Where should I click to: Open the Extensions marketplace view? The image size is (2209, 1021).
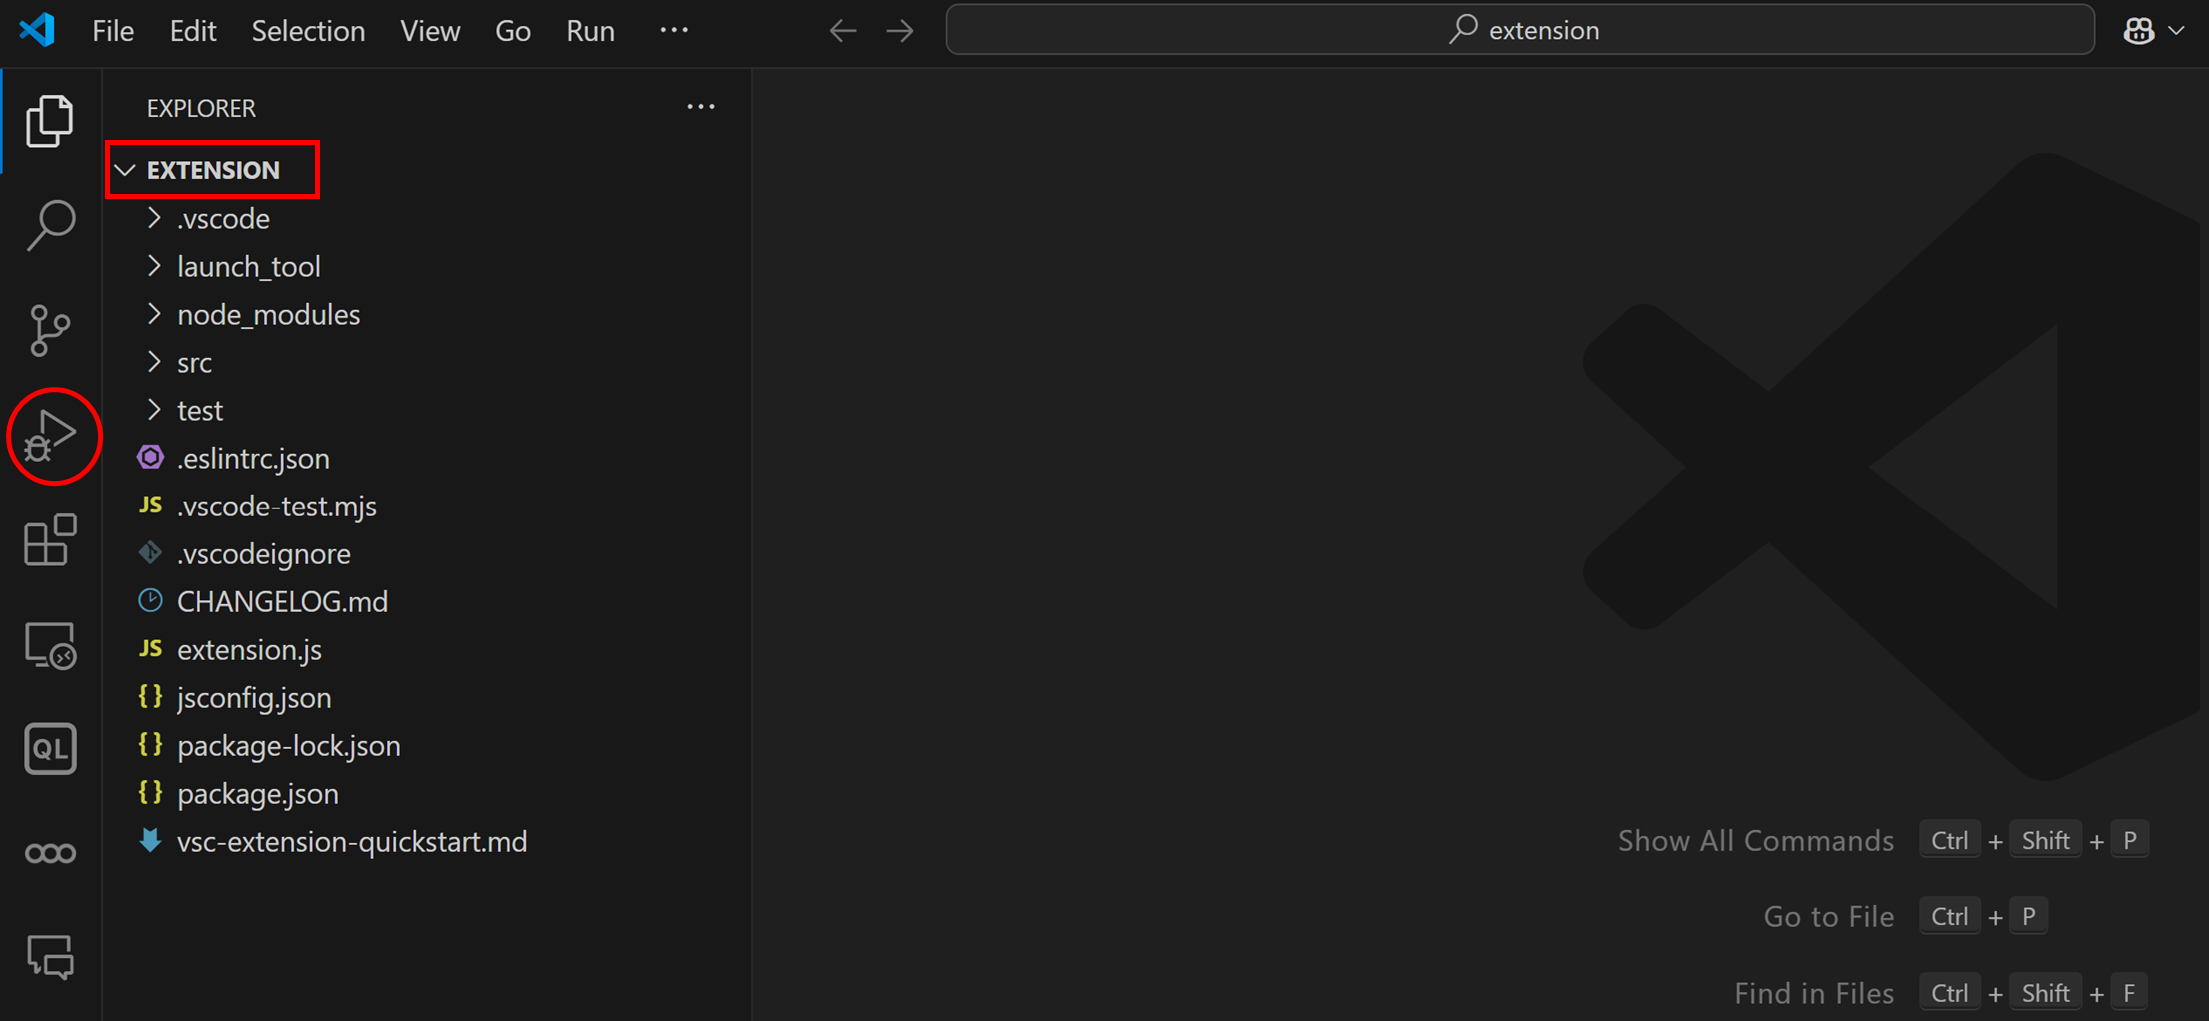pos(50,541)
